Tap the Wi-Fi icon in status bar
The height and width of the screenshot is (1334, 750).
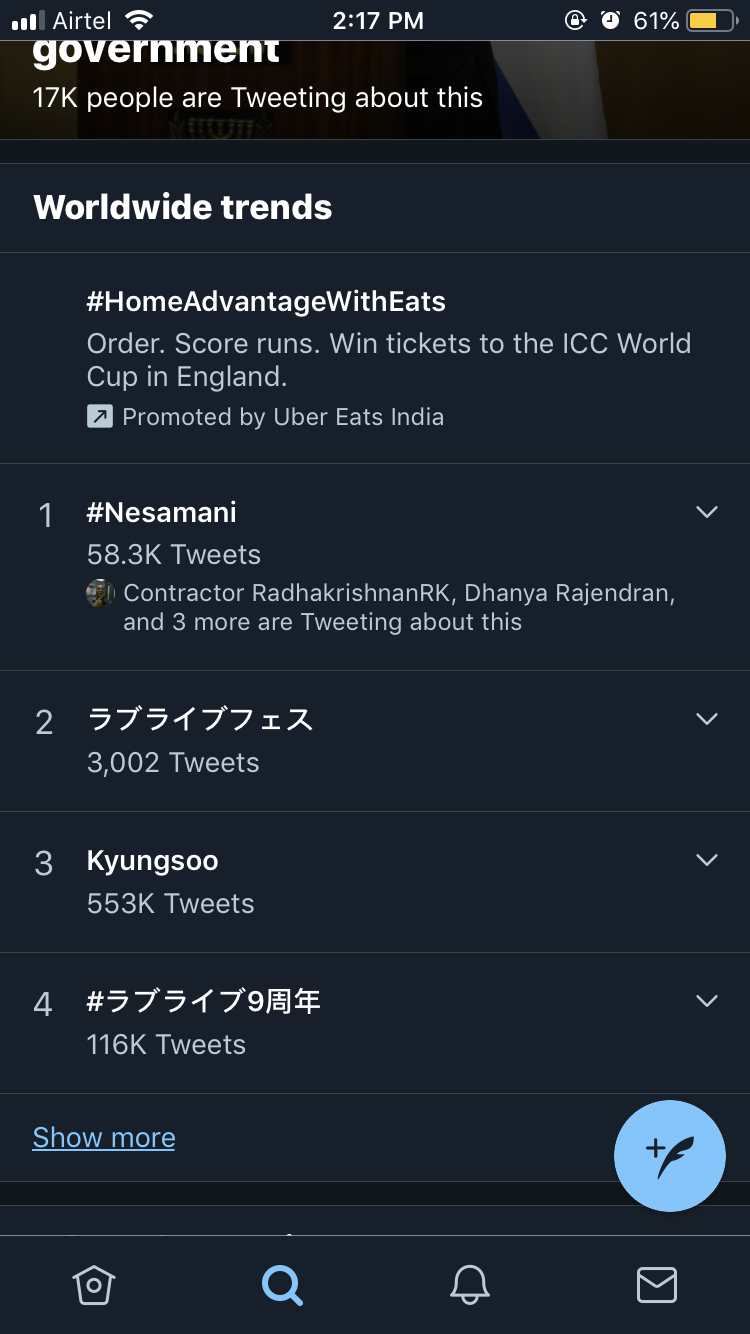139,20
